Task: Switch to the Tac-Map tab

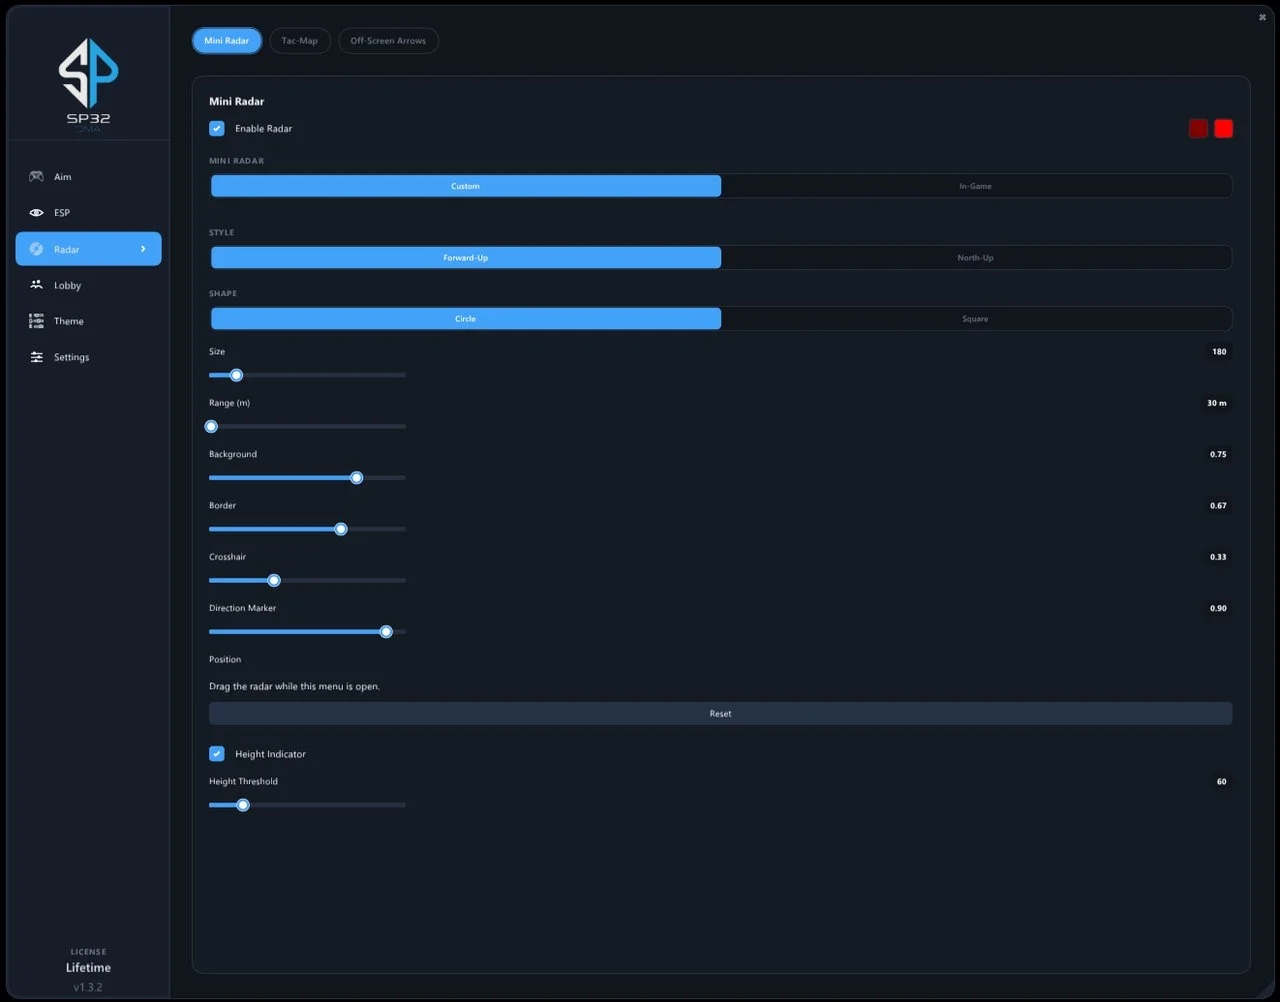Action: (x=300, y=41)
